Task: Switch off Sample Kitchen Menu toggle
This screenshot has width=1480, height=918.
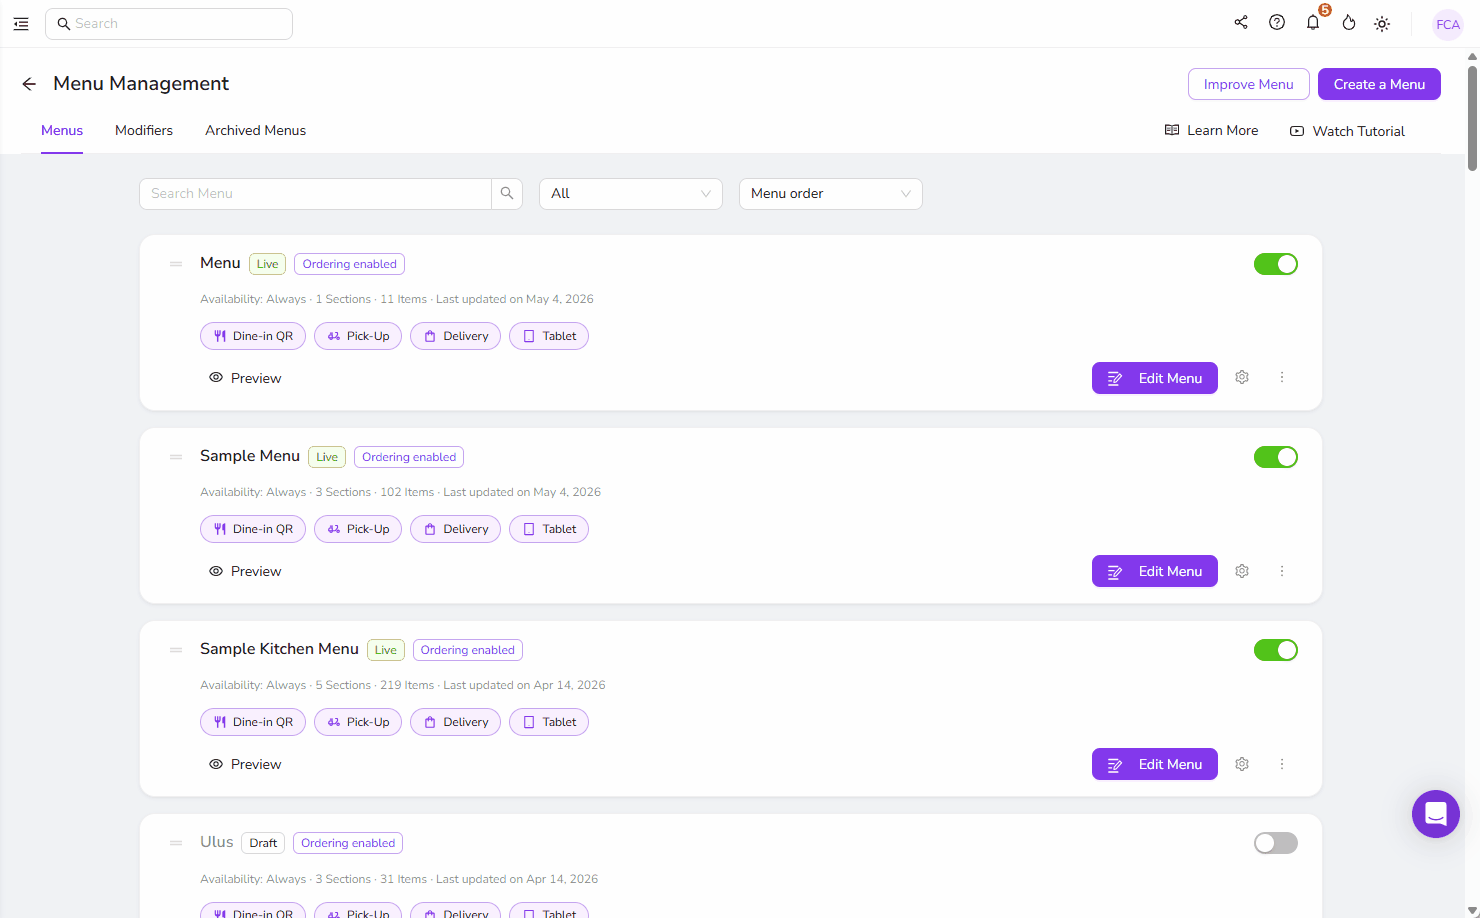Action: 1276,650
